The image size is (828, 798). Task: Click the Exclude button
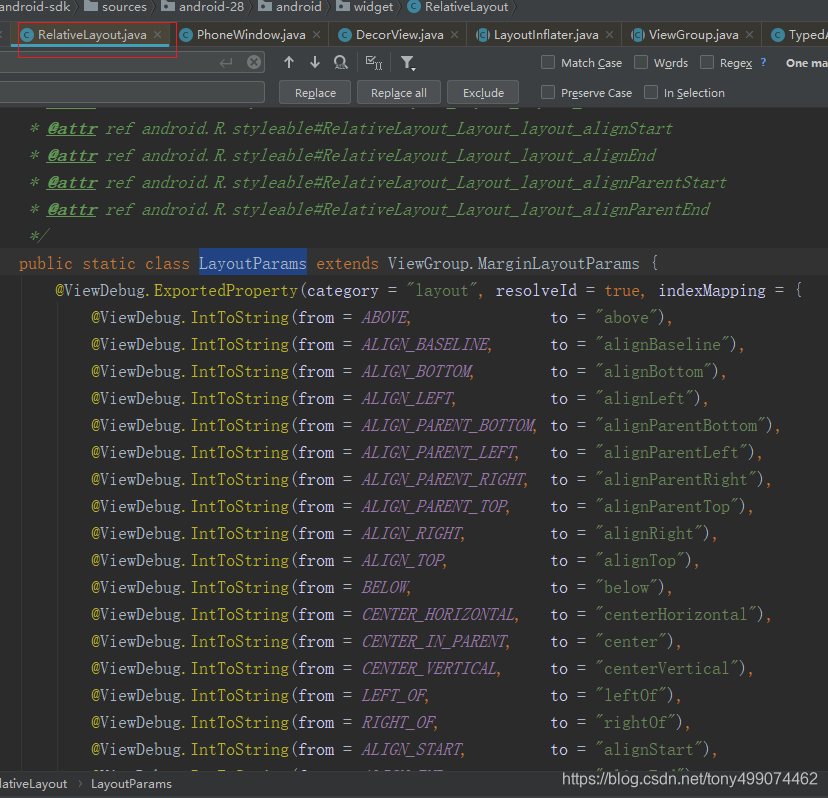tap(483, 93)
